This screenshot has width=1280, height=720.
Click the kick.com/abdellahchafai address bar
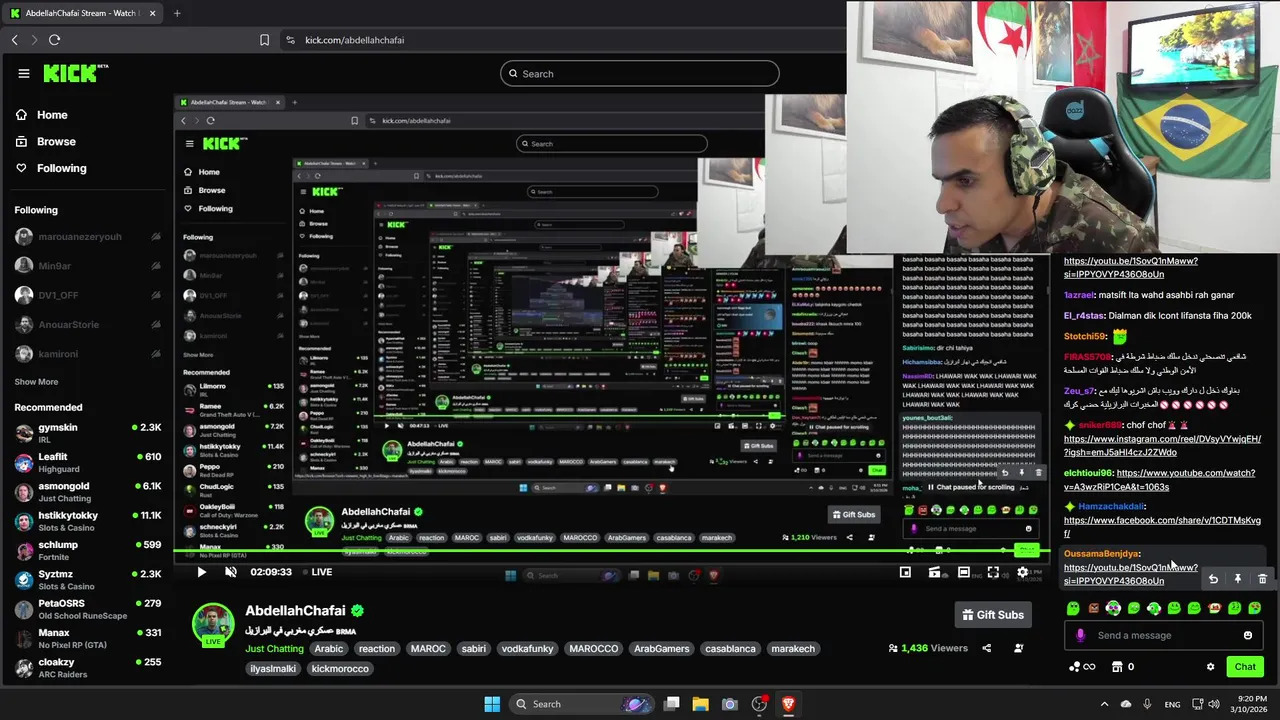[355, 40]
